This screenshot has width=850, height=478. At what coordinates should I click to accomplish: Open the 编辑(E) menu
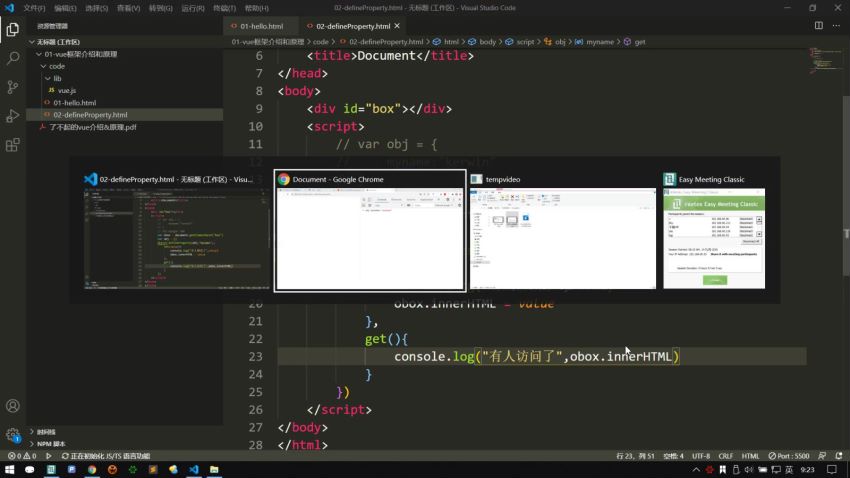click(x=65, y=8)
